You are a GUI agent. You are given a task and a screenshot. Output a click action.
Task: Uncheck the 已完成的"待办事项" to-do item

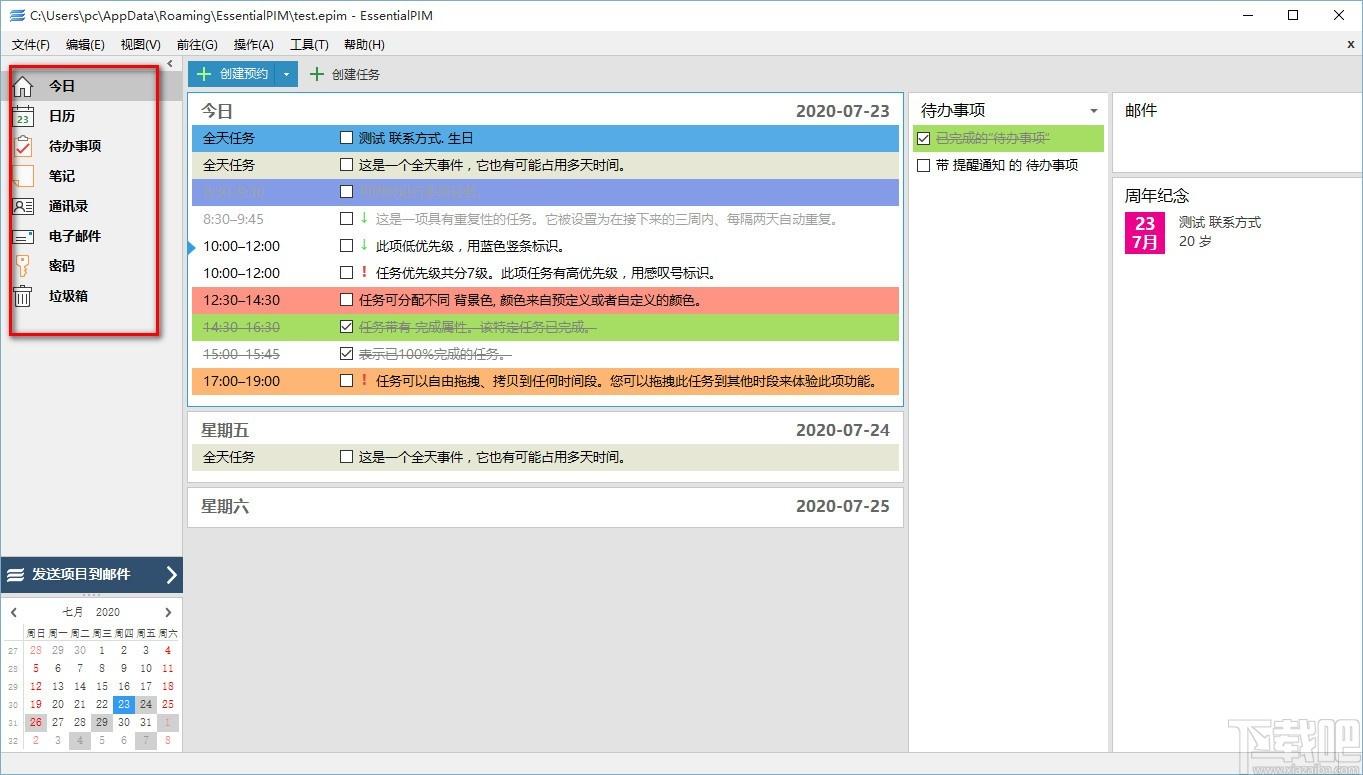[x=923, y=139]
